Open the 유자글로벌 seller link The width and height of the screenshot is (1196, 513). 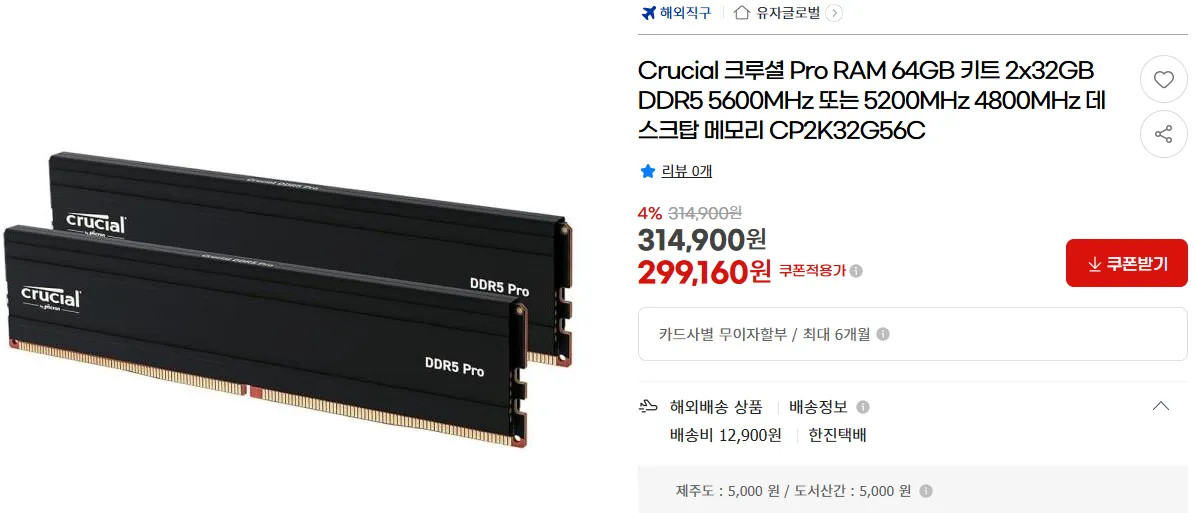(788, 13)
